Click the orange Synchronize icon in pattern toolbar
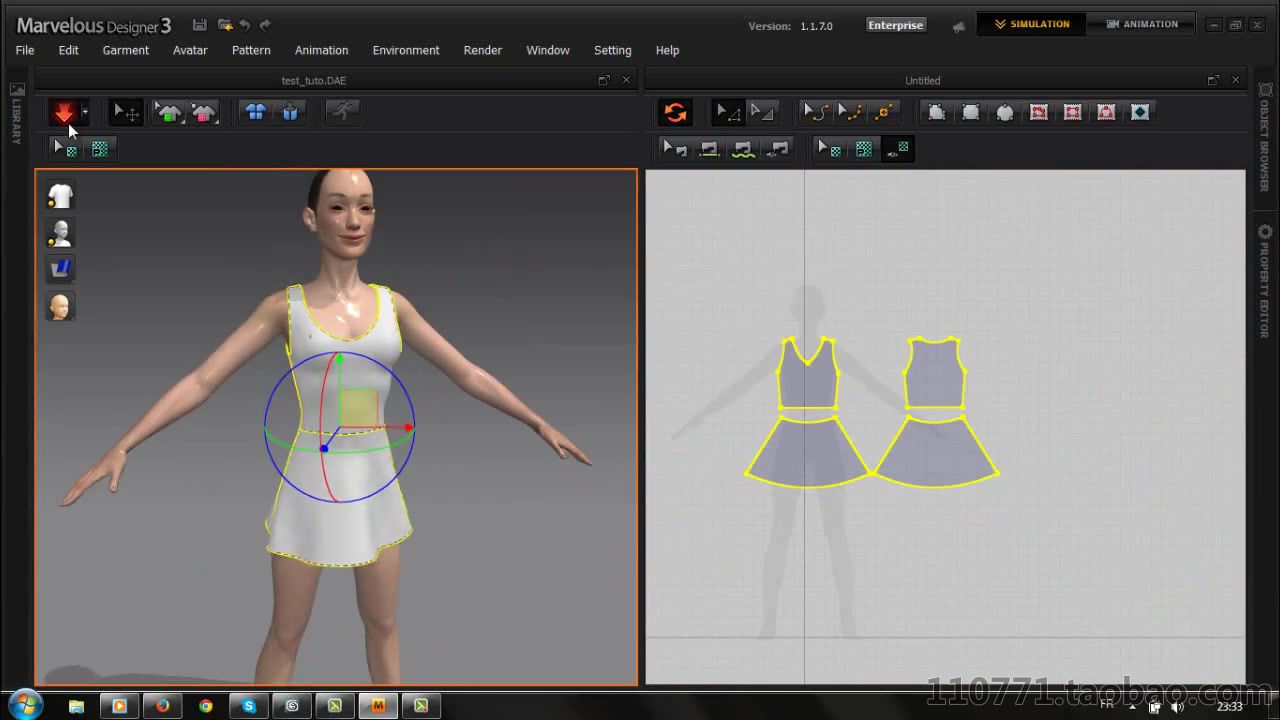The width and height of the screenshot is (1280, 720). [675, 112]
